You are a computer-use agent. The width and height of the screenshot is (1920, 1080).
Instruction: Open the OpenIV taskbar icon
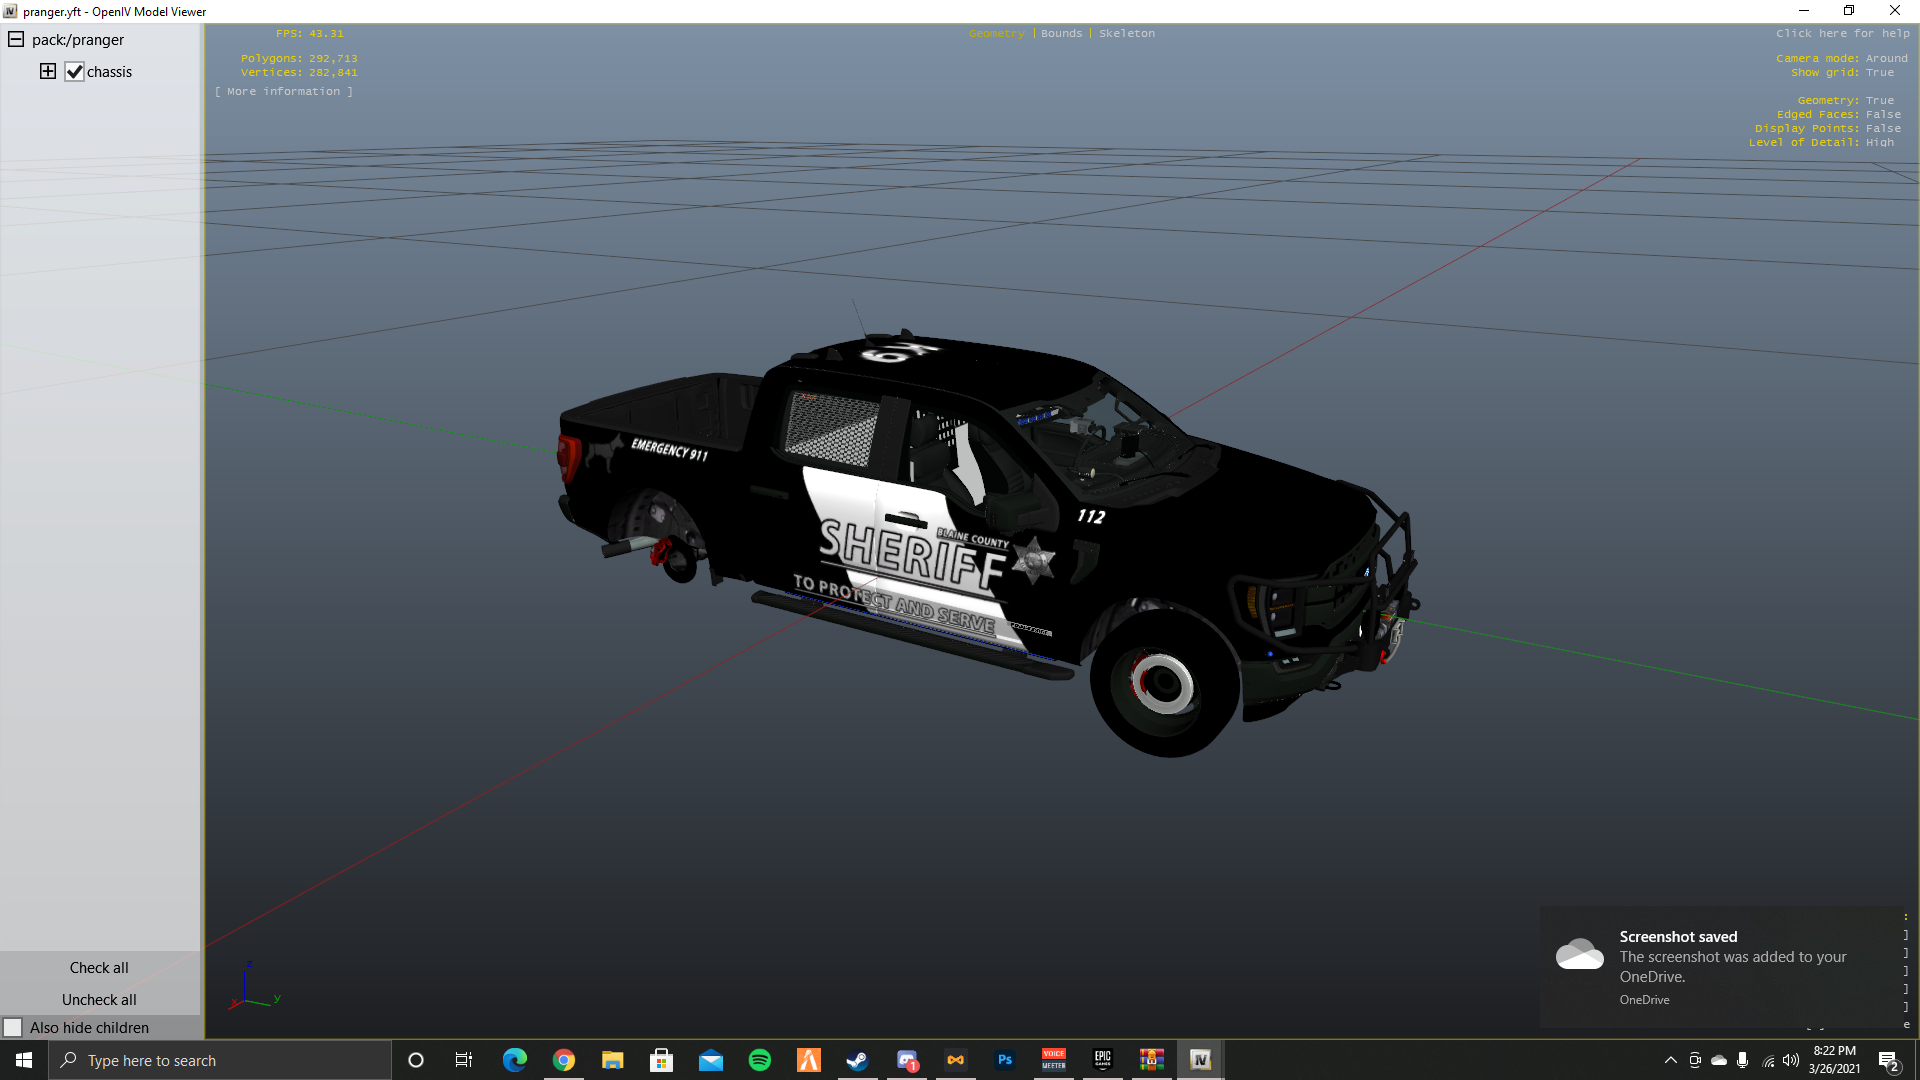[1200, 1060]
